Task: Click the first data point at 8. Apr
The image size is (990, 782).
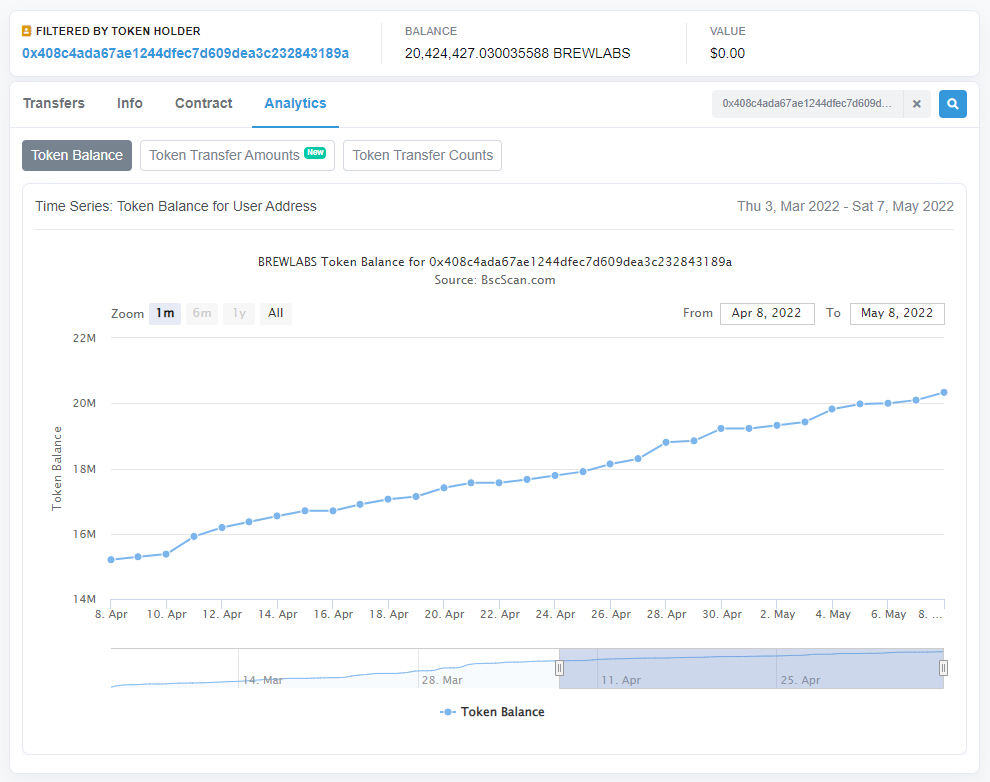Action: tap(111, 560)
